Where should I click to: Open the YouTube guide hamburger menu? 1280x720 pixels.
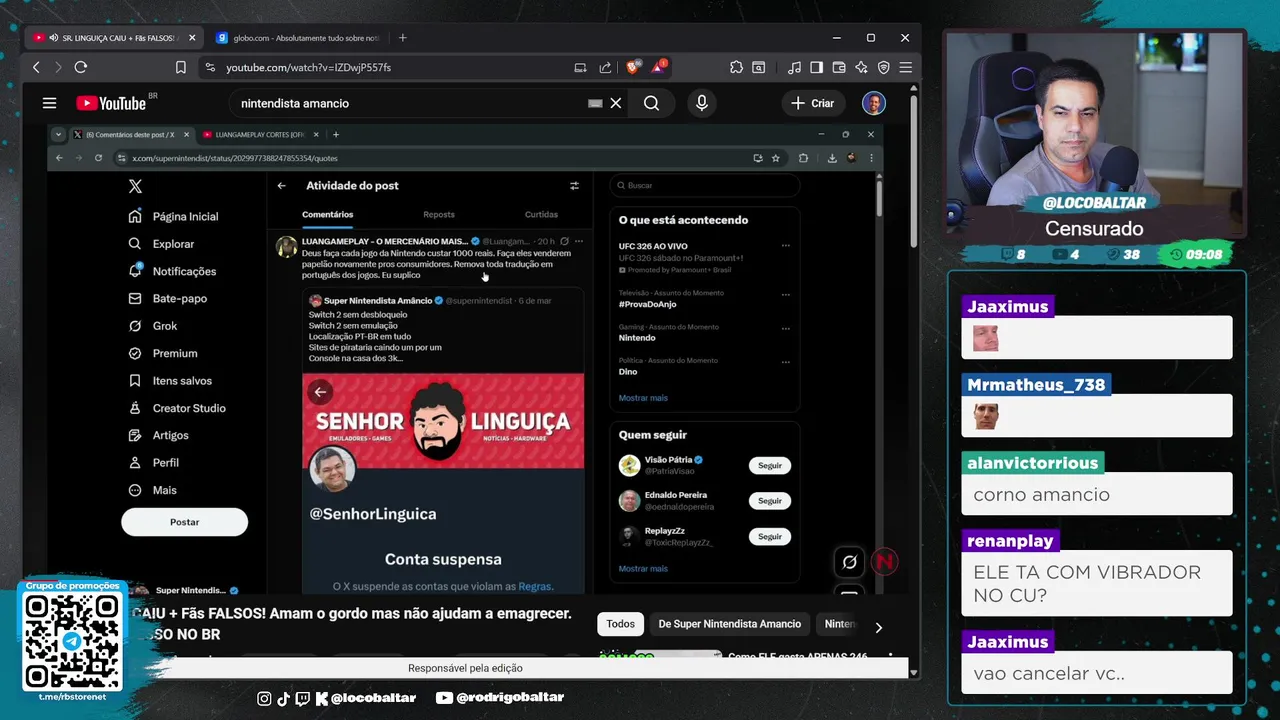point(49,103)
